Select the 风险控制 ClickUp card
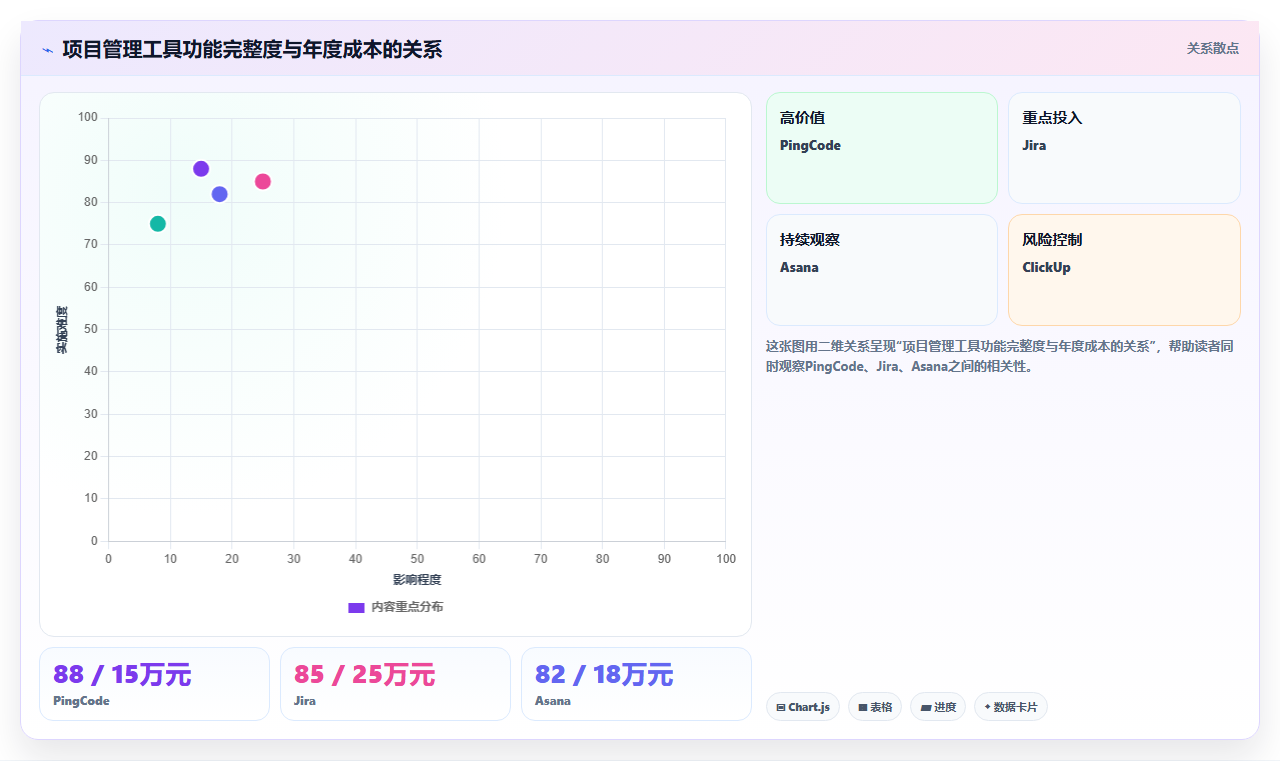Screen dimensions: 1280x761 coord(1124,270)
